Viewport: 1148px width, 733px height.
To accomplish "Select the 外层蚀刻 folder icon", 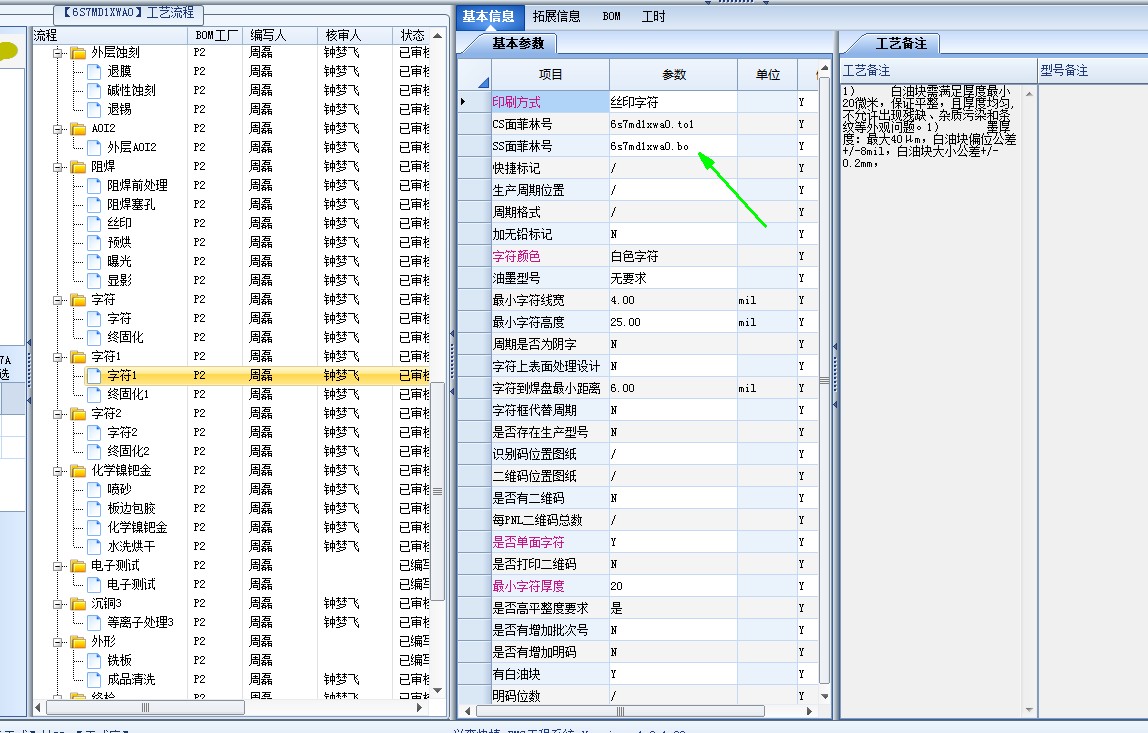I will click(x=78, y=53).
